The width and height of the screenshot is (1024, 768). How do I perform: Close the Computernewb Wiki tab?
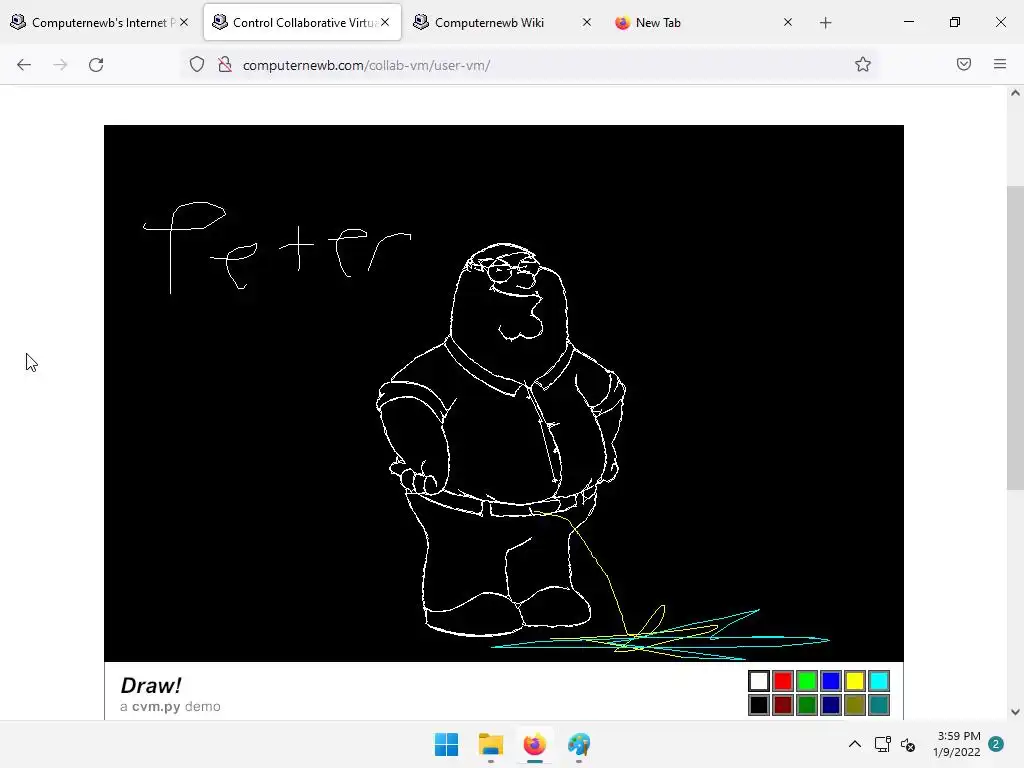pos(586,22)
